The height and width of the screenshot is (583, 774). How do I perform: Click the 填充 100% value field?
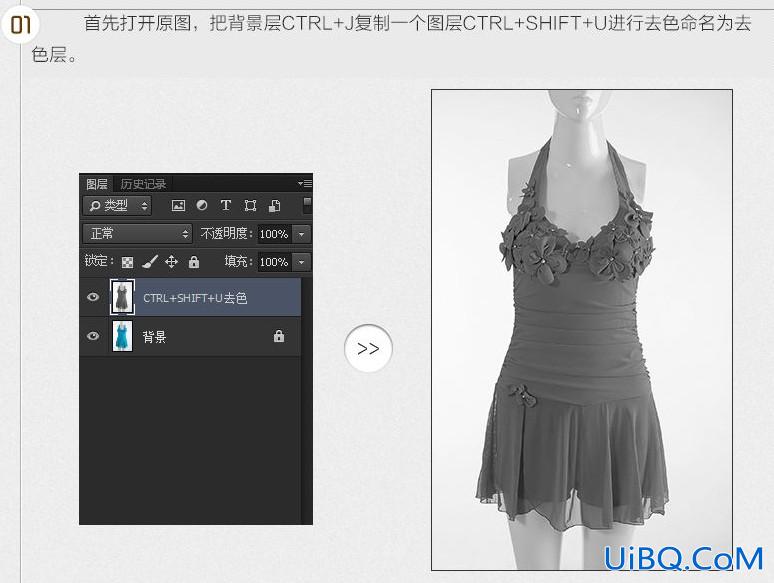[274, 262]
